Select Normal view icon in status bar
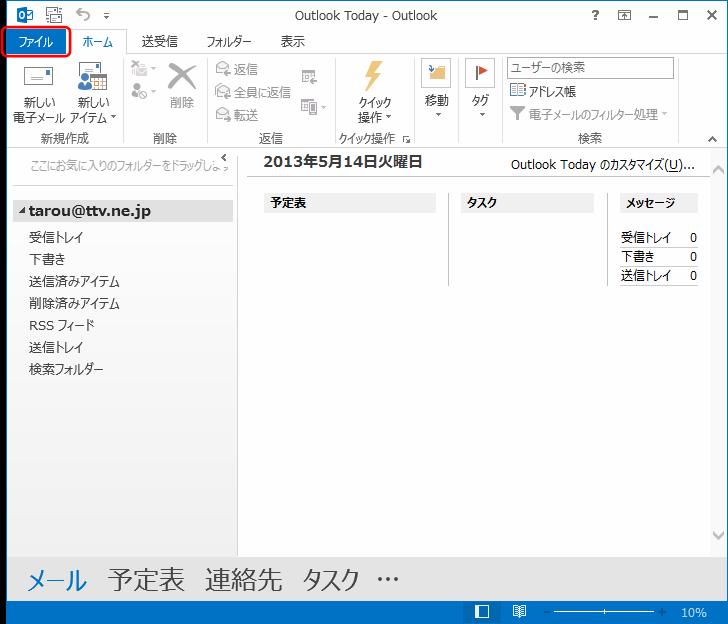The image size is (728, 624). tap(482, 612)
